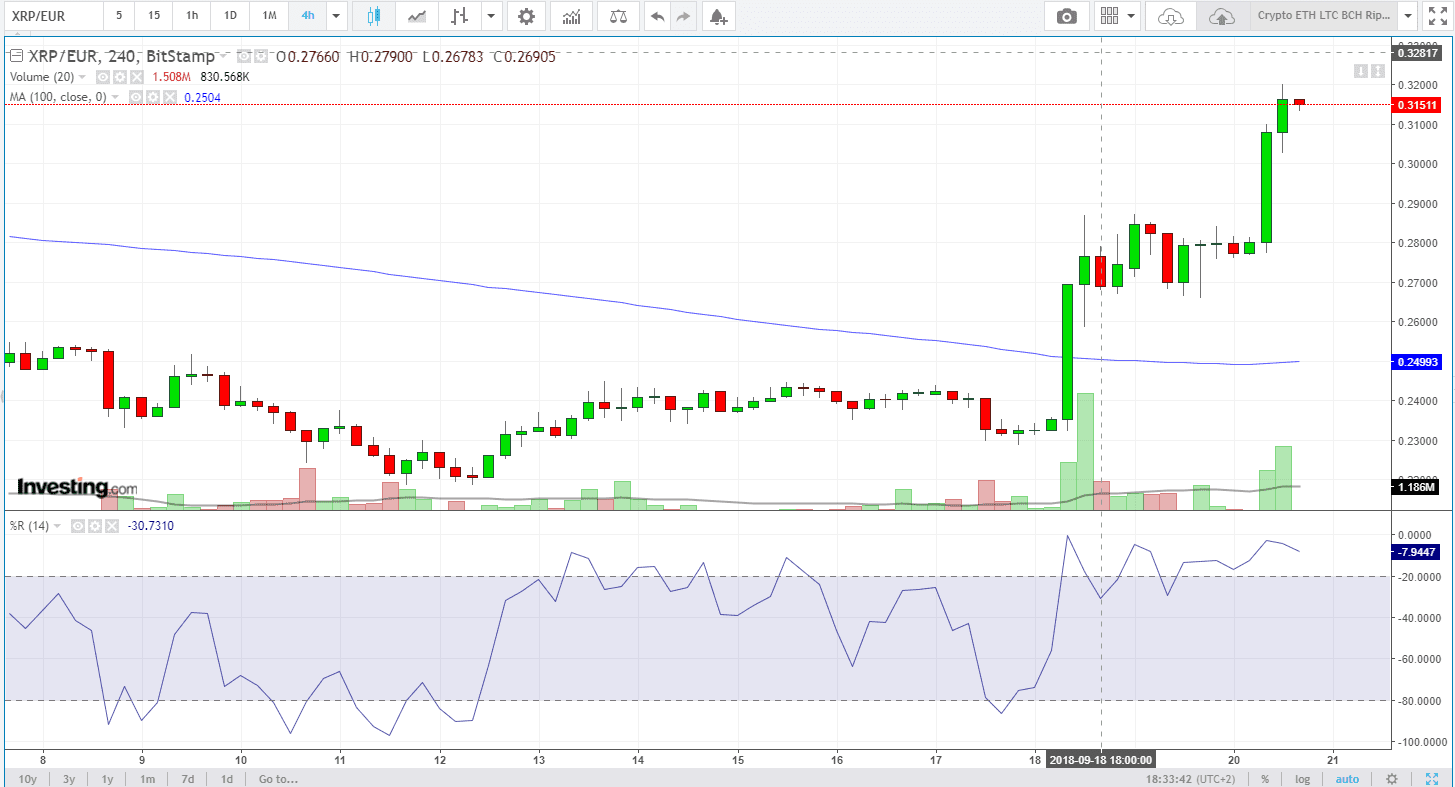Open chart settings with the gear icon

526,16
